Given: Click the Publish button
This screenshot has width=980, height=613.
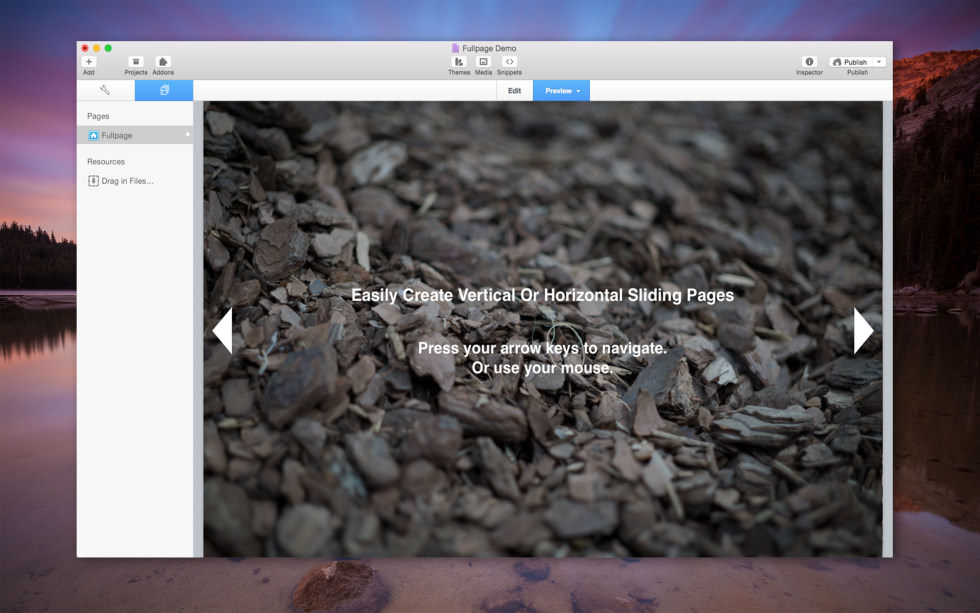Looking at the screenshot, I should [x=851, y=62].
